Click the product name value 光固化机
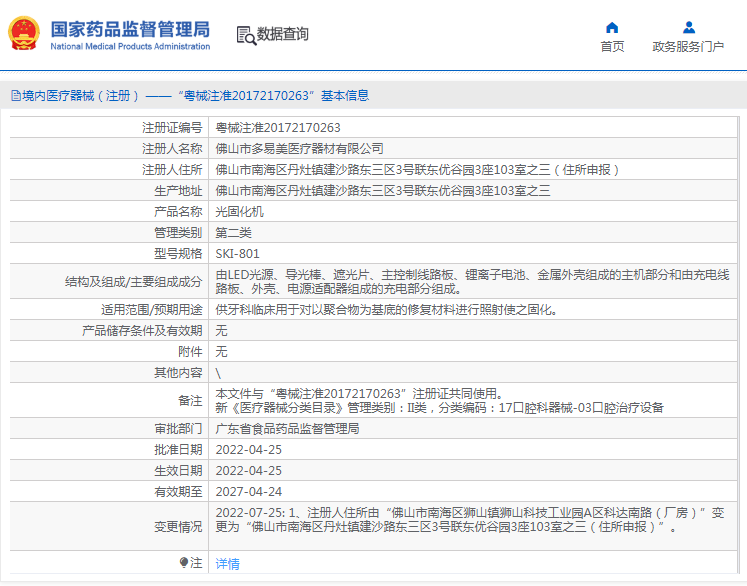This screenshot has height=586, width=747. click(240, 212)
